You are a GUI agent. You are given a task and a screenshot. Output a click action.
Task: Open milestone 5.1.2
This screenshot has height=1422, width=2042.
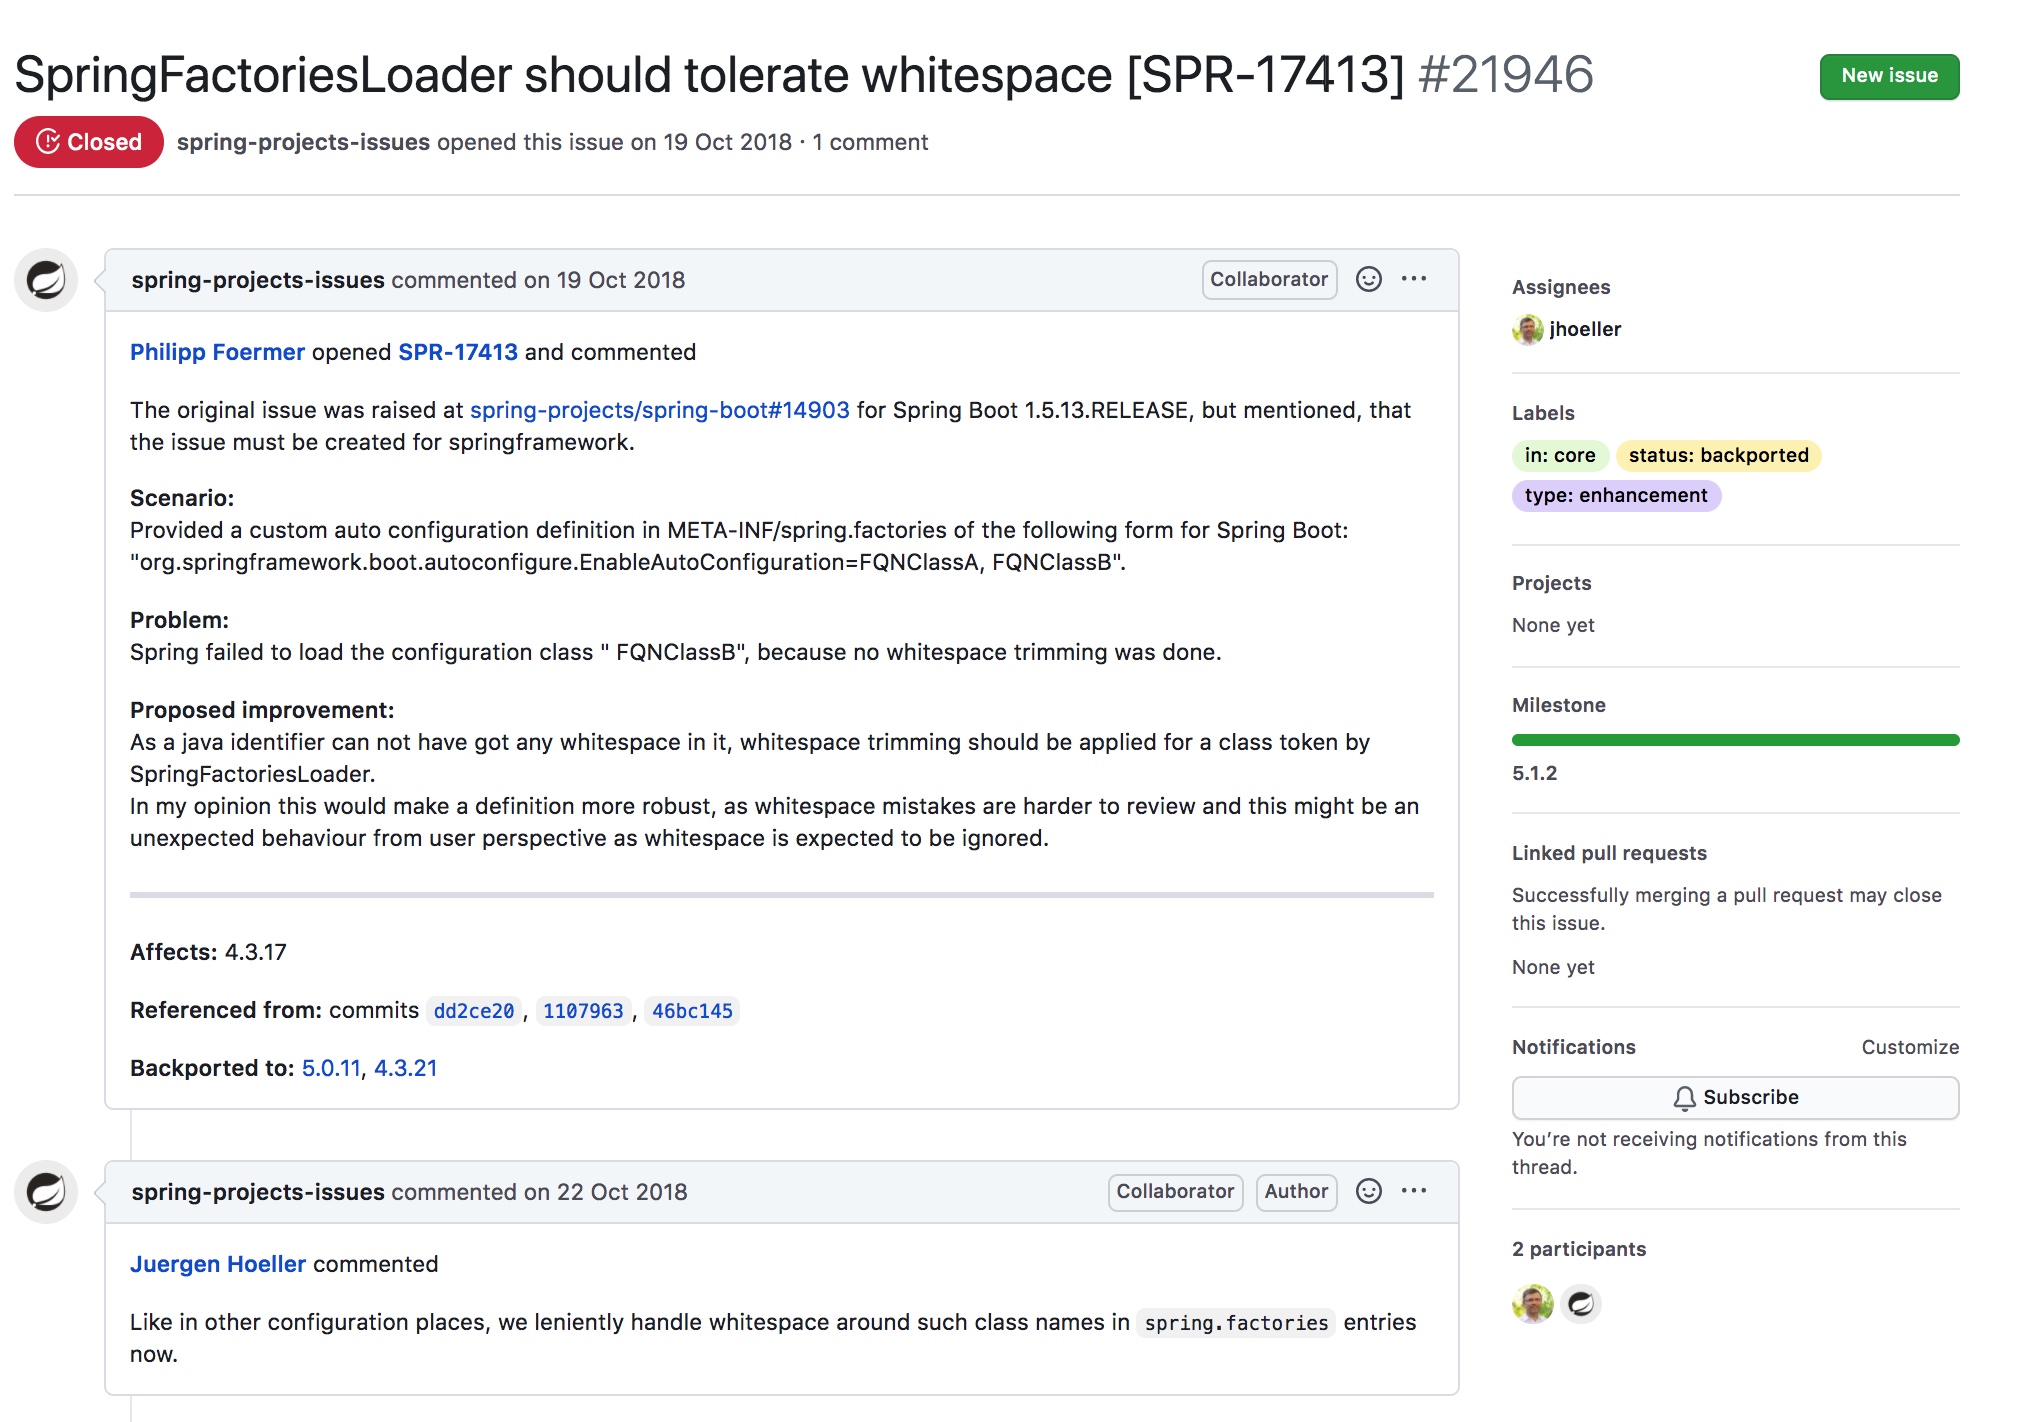[x=1534, y=773]
